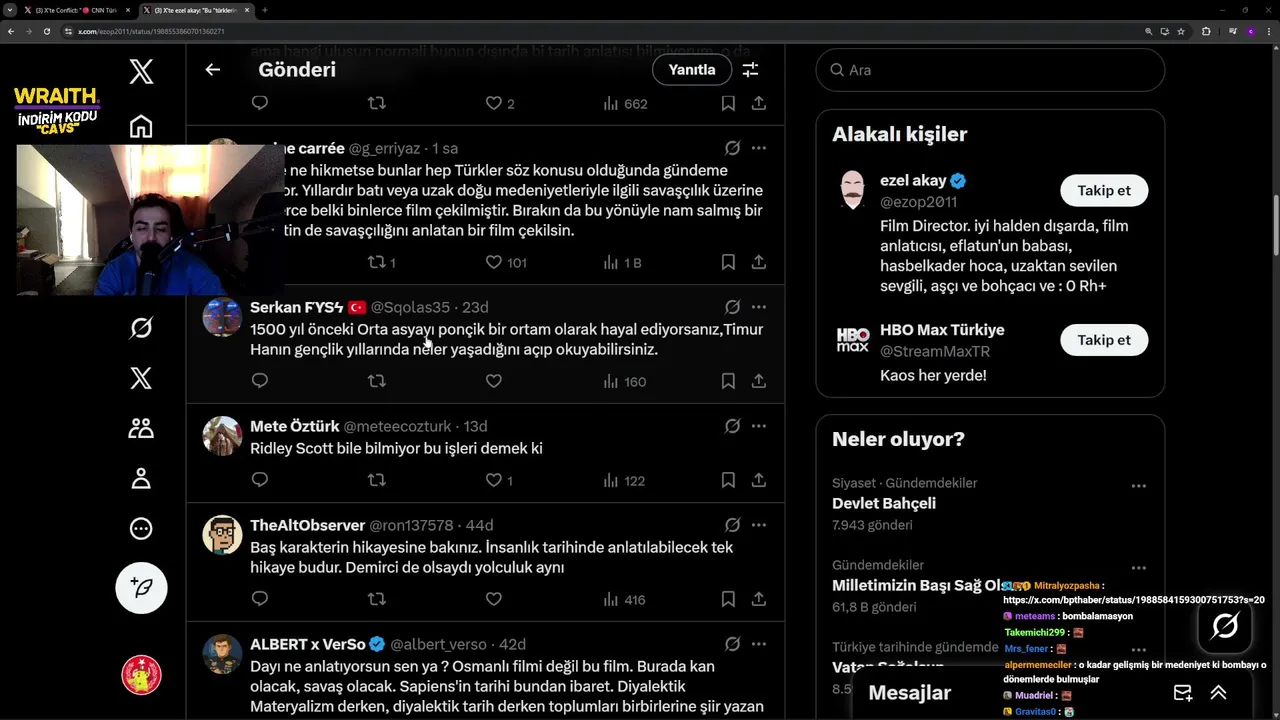Open a new browser tab with plus
The width and height of the screenshot is (1280, 720).
(x=264, y=10)
